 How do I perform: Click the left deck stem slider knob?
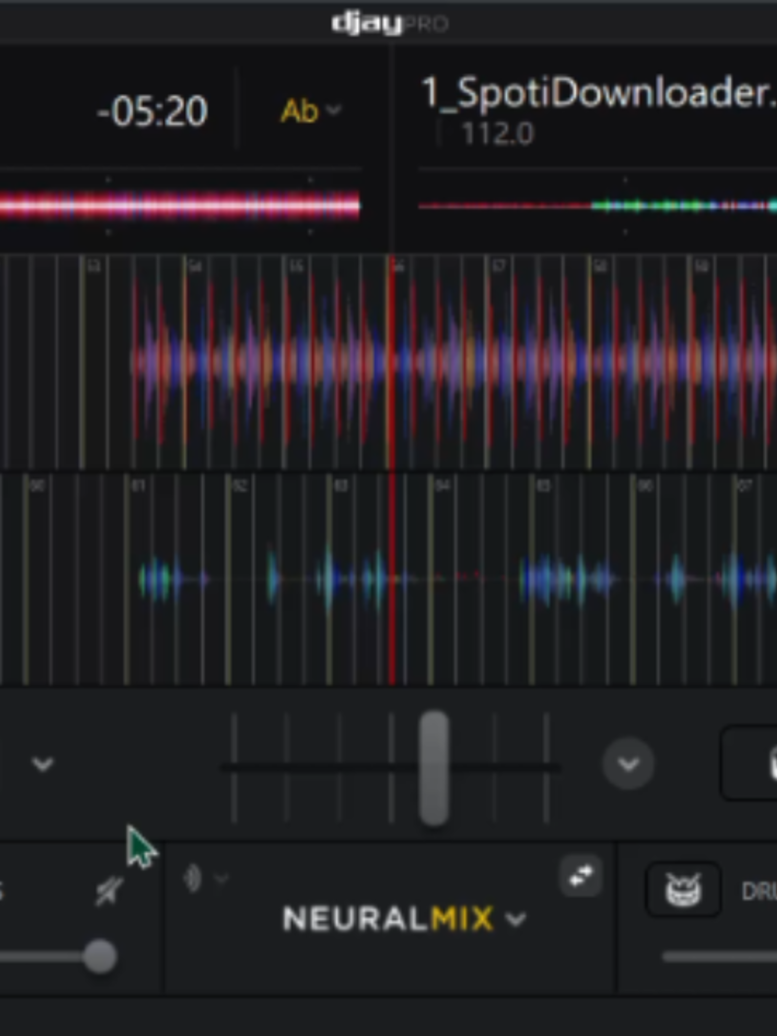pyautogui.click(x=100, y=957)
